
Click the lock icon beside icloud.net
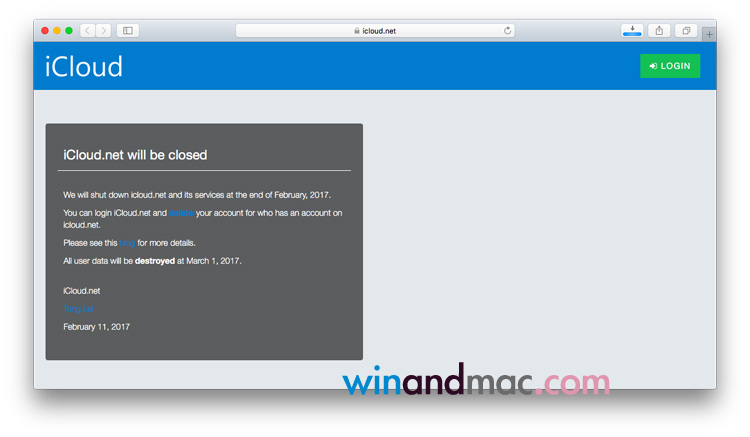coord(356,31)
